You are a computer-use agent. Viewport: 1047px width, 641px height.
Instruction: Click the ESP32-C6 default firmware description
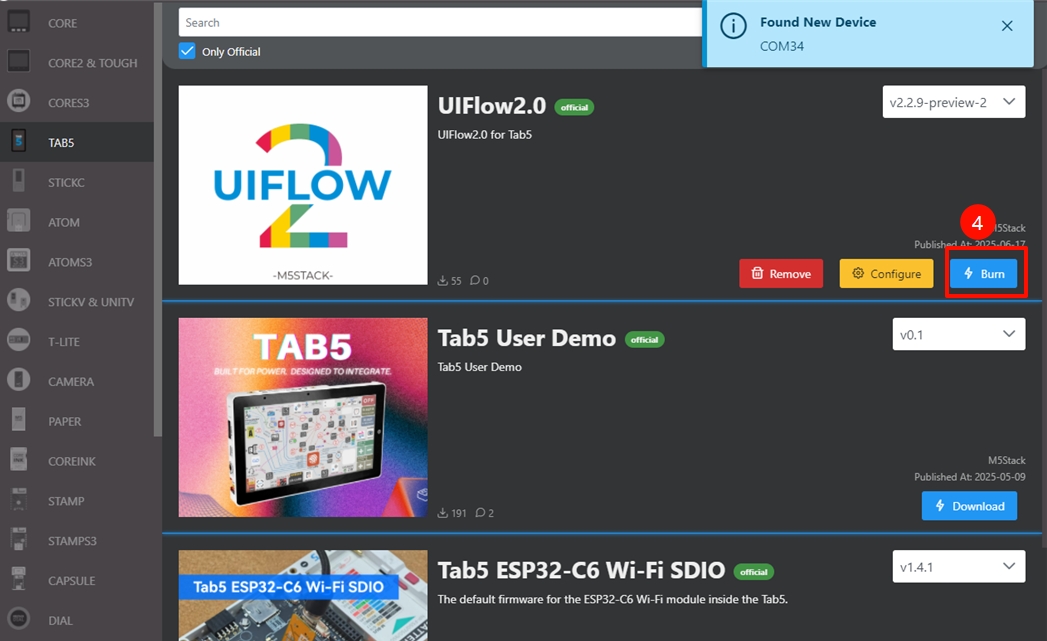612,599
